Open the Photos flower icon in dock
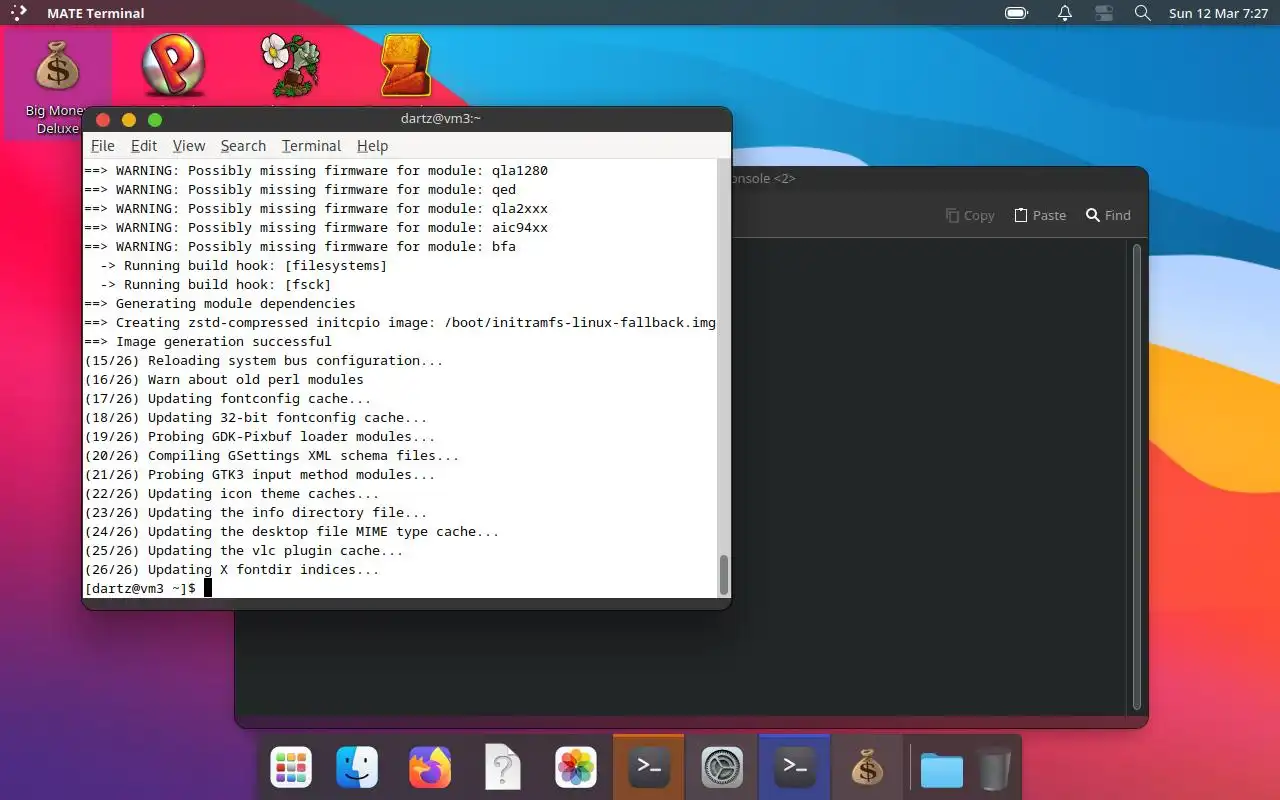The width and height of the screenshot is (1280, 800). coord(576,768)
